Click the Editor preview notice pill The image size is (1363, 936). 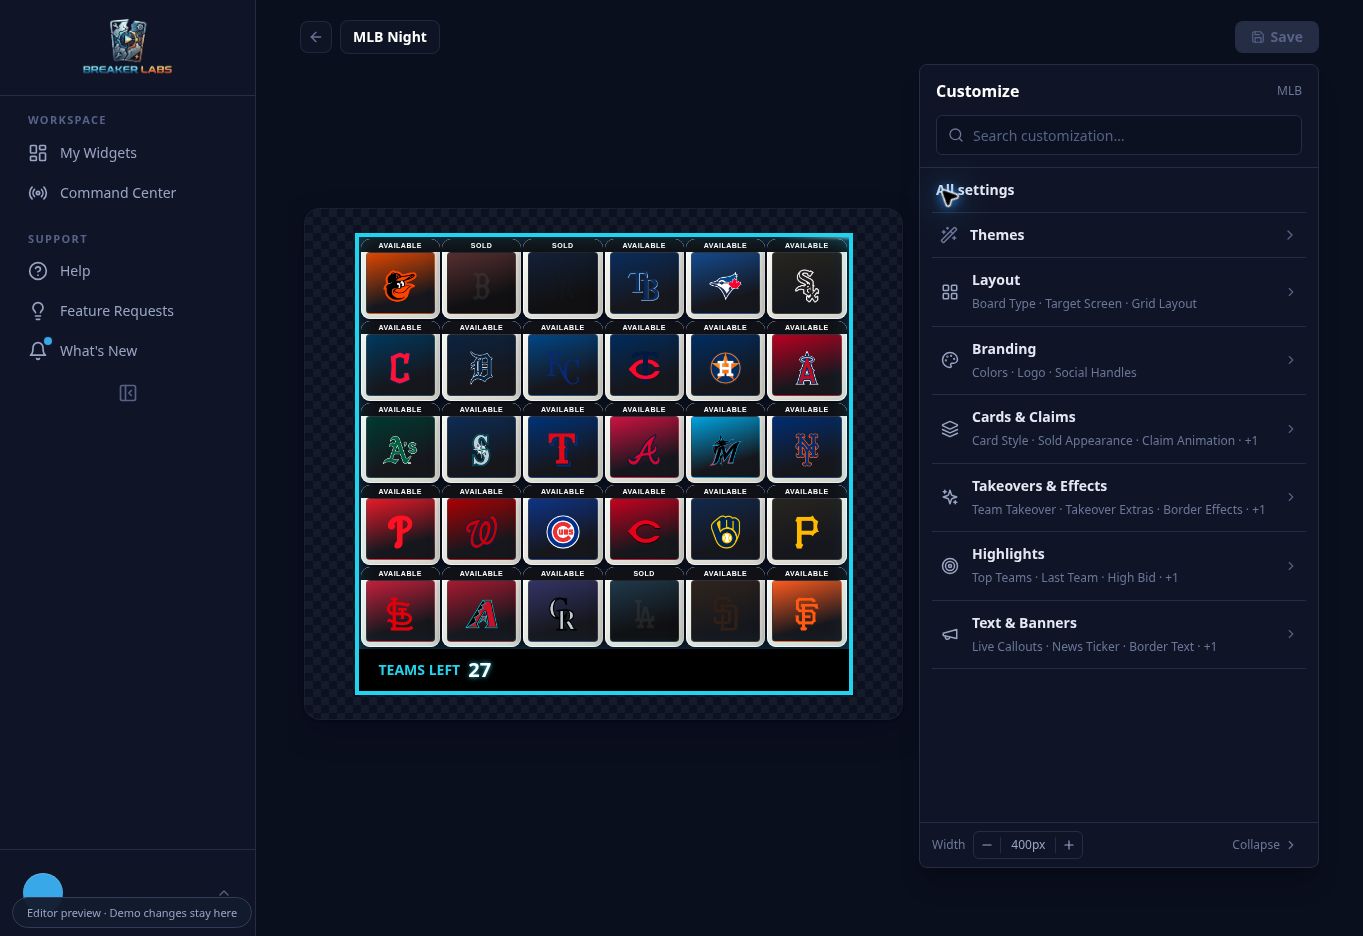pos(132,913)
